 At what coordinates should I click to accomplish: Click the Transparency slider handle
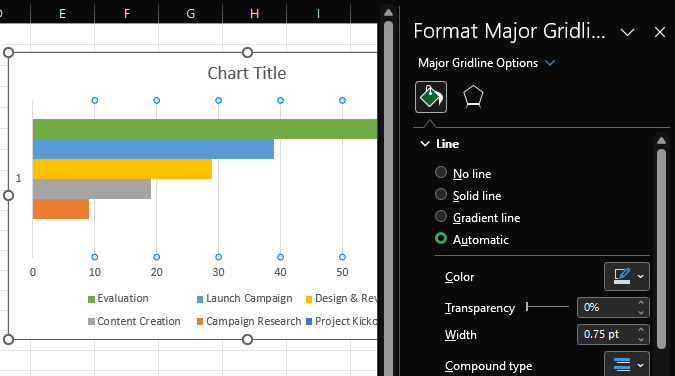pyautogui.click(x=527, y=307)
